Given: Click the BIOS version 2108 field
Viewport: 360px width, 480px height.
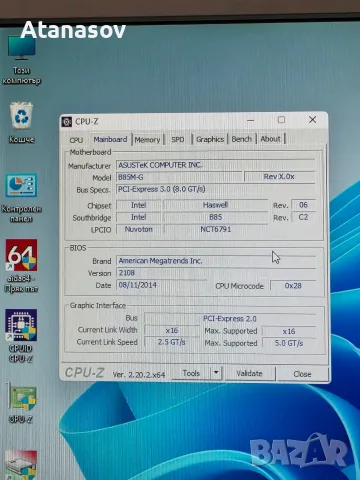Looking at the screenshot, I should (215, 273).
